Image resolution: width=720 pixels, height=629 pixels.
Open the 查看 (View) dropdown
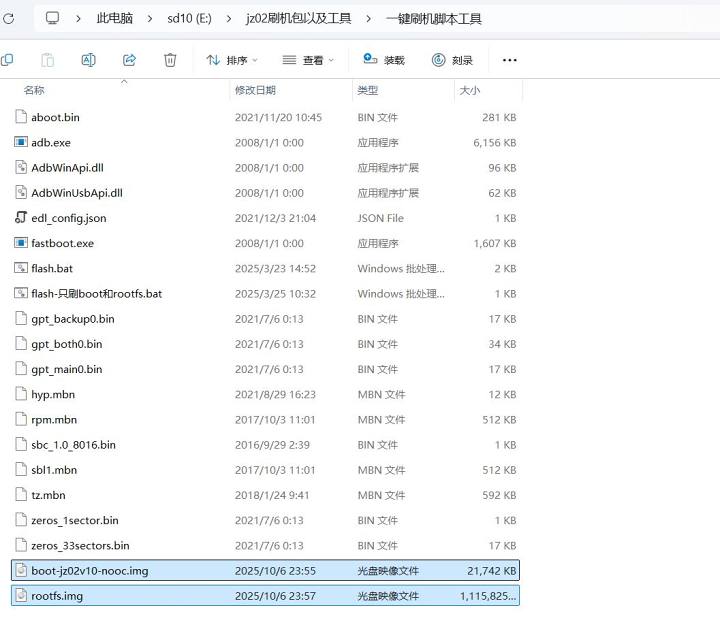pyautogui.click(x=308, y=60)
